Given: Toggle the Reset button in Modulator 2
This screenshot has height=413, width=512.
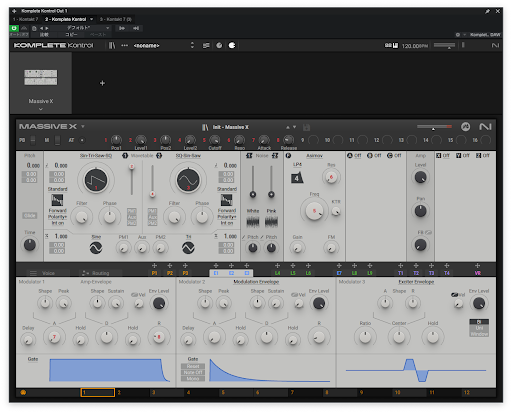Looking at the screenshot, I should click(193, 366).
